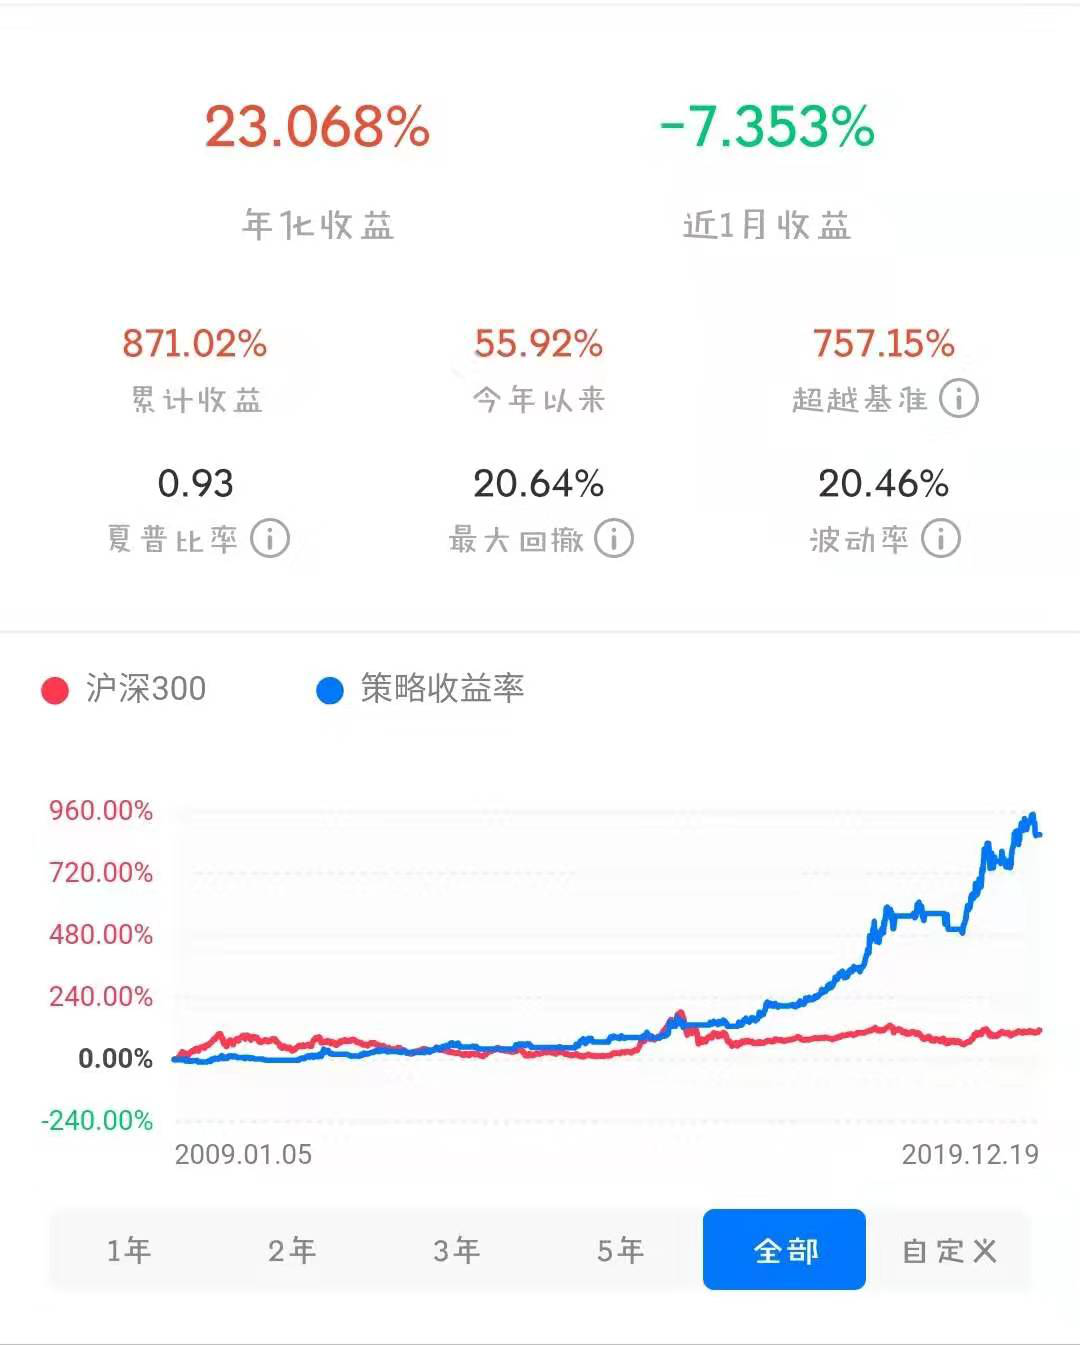
Task: Toggle 沪深300 red legend dot
Action: pos(55,690)
